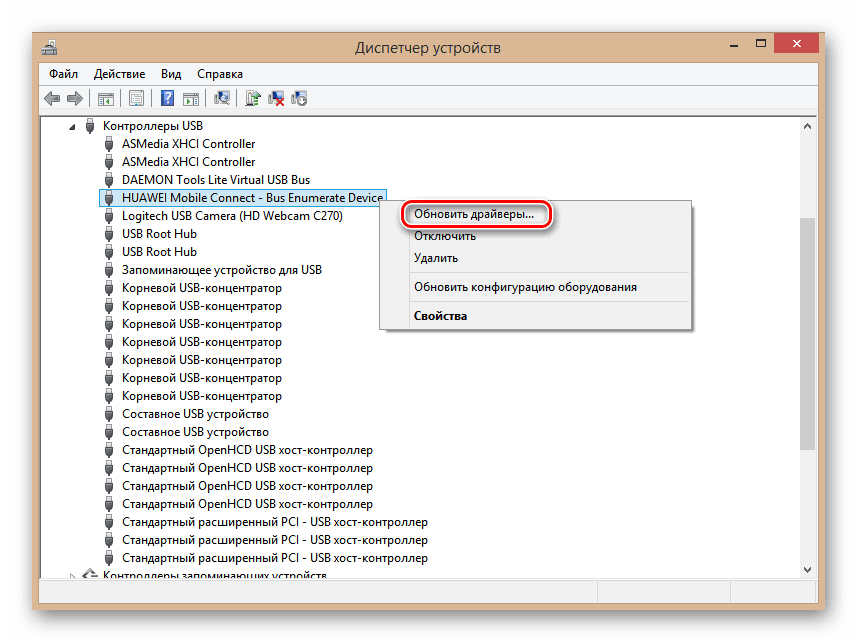857x642 pixels.
Task: Select Запоминающее устройство для USB device
Action: pyautogui.click(x=221, y=270)
